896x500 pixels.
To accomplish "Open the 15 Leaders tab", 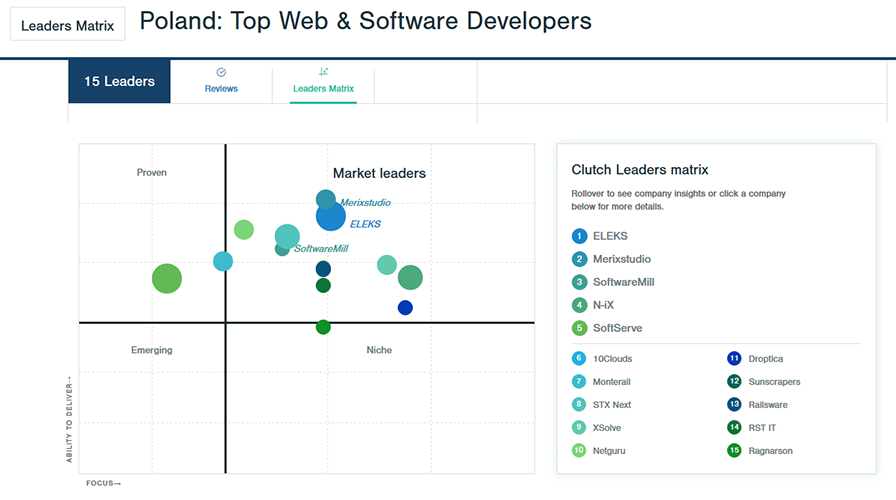I will coord(119,81).
